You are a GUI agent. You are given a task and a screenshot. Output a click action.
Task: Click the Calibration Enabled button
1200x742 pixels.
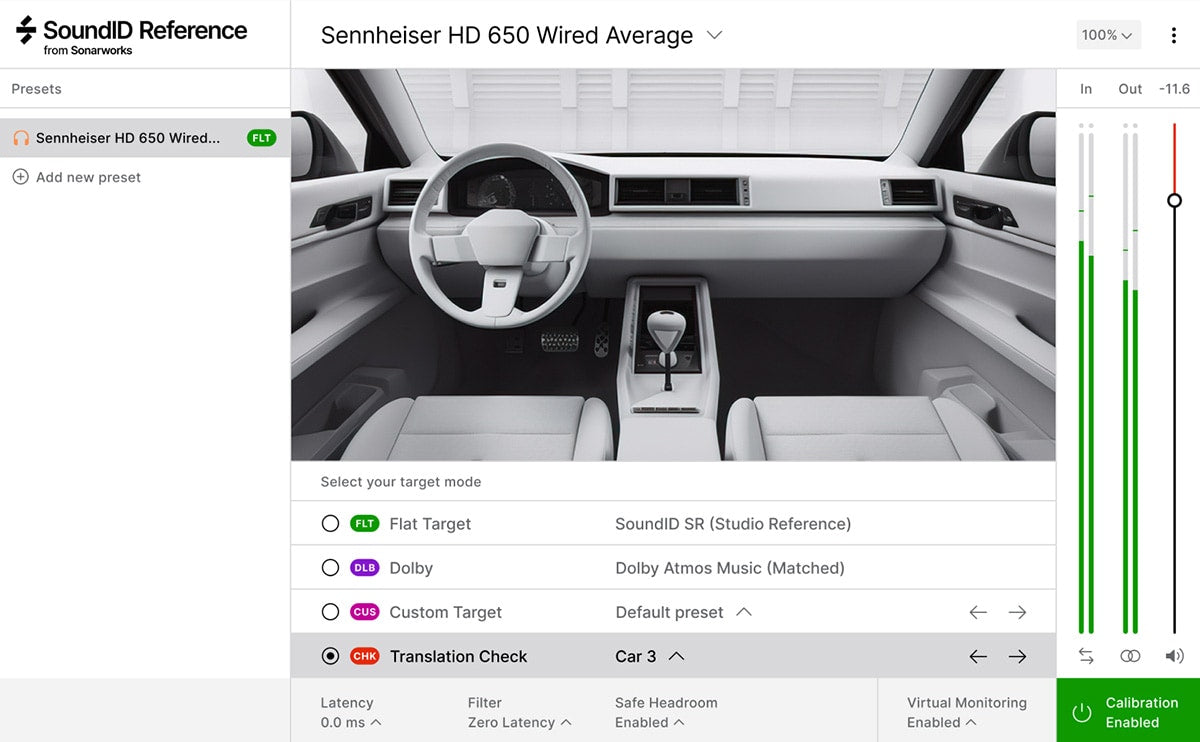pyautogui.click(x=1128, y=711)
